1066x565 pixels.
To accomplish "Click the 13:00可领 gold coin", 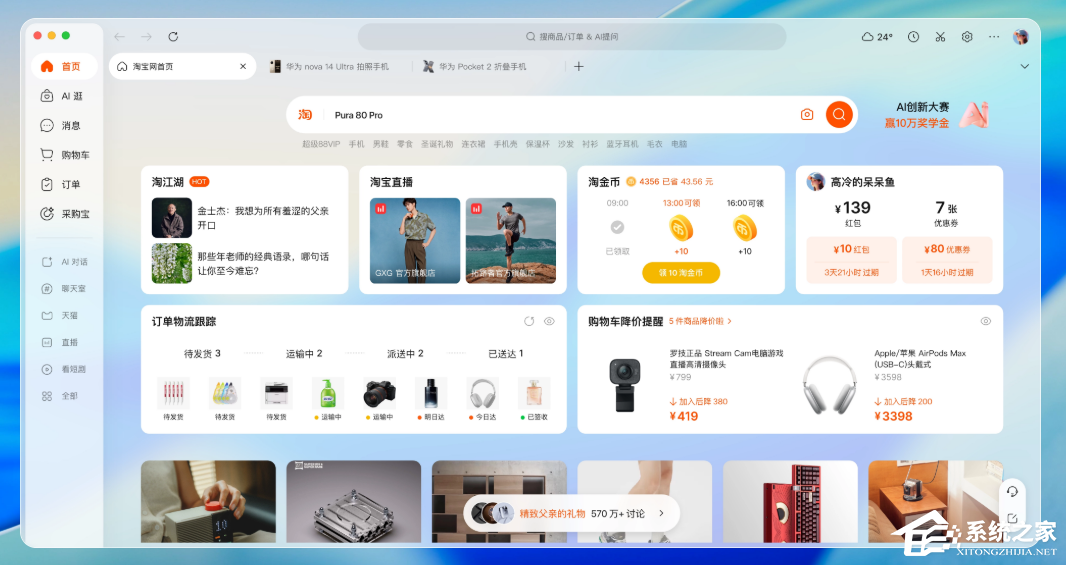I will click(681, 228).
